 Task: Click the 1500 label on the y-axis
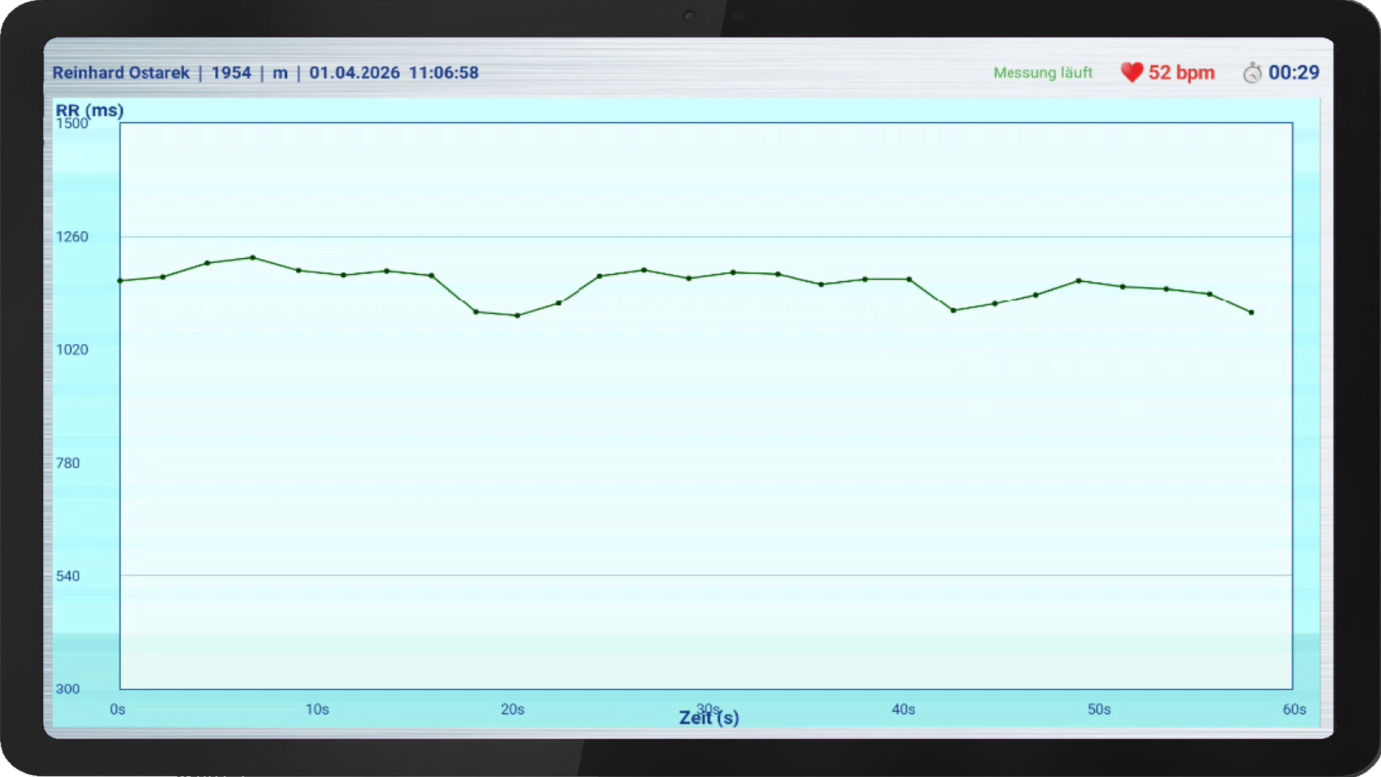coord(72,123)
